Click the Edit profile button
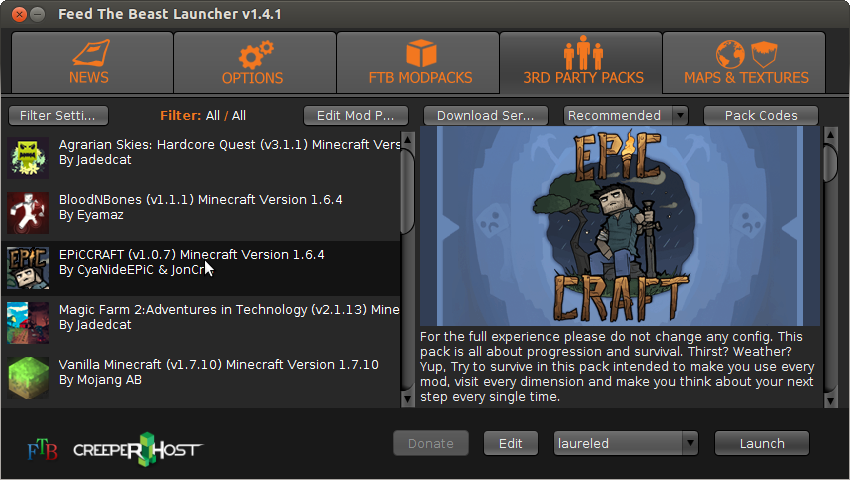The height and width of the screenshot is (480, 850). [x=511, y=444]
